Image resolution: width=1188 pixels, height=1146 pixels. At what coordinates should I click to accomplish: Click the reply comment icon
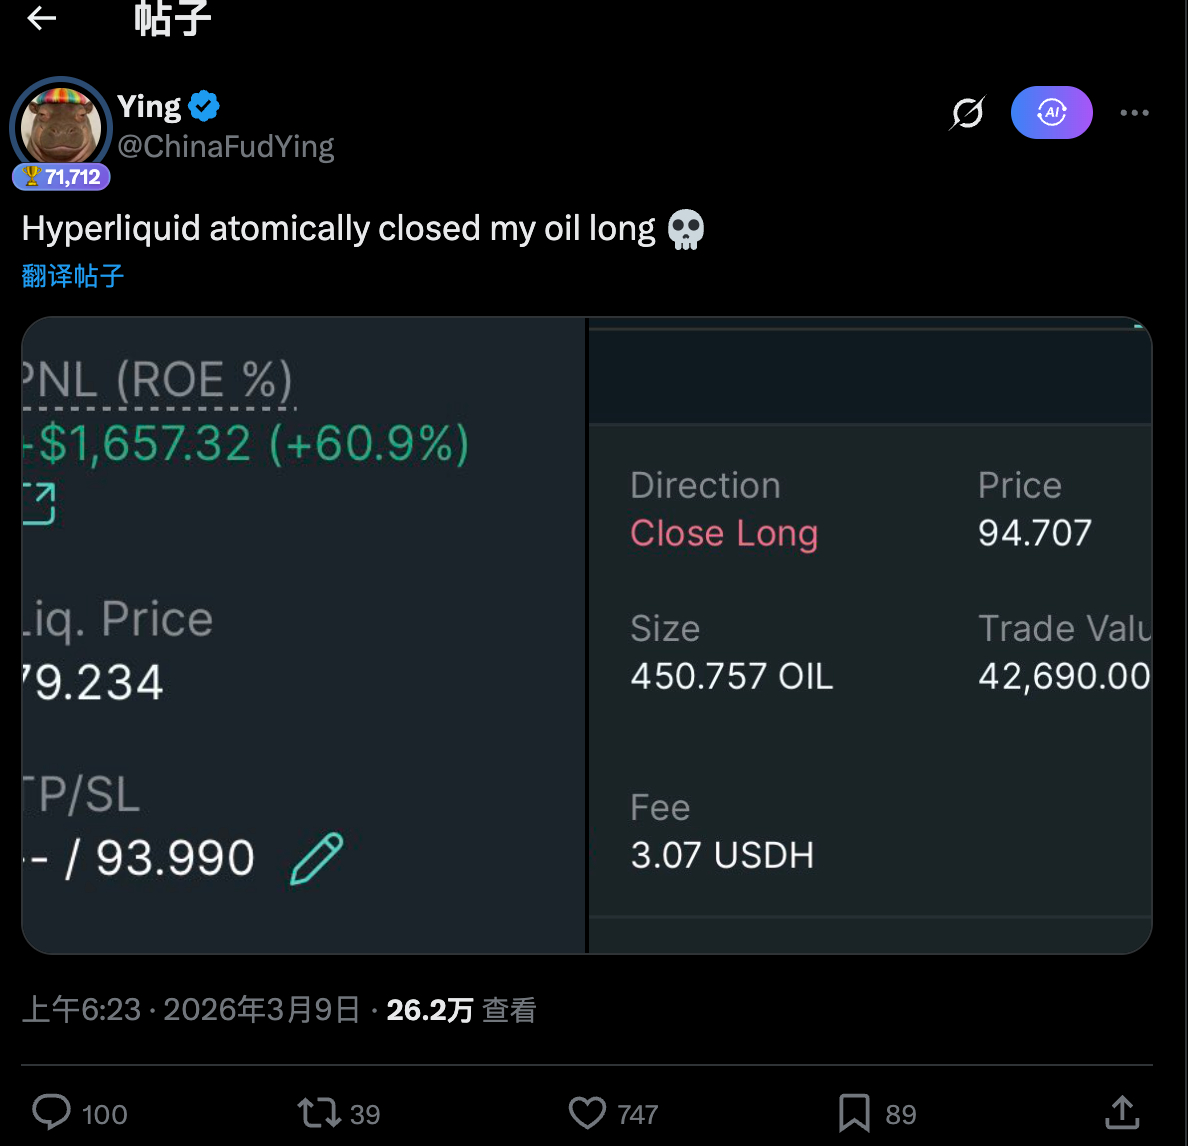[52, 1112]
